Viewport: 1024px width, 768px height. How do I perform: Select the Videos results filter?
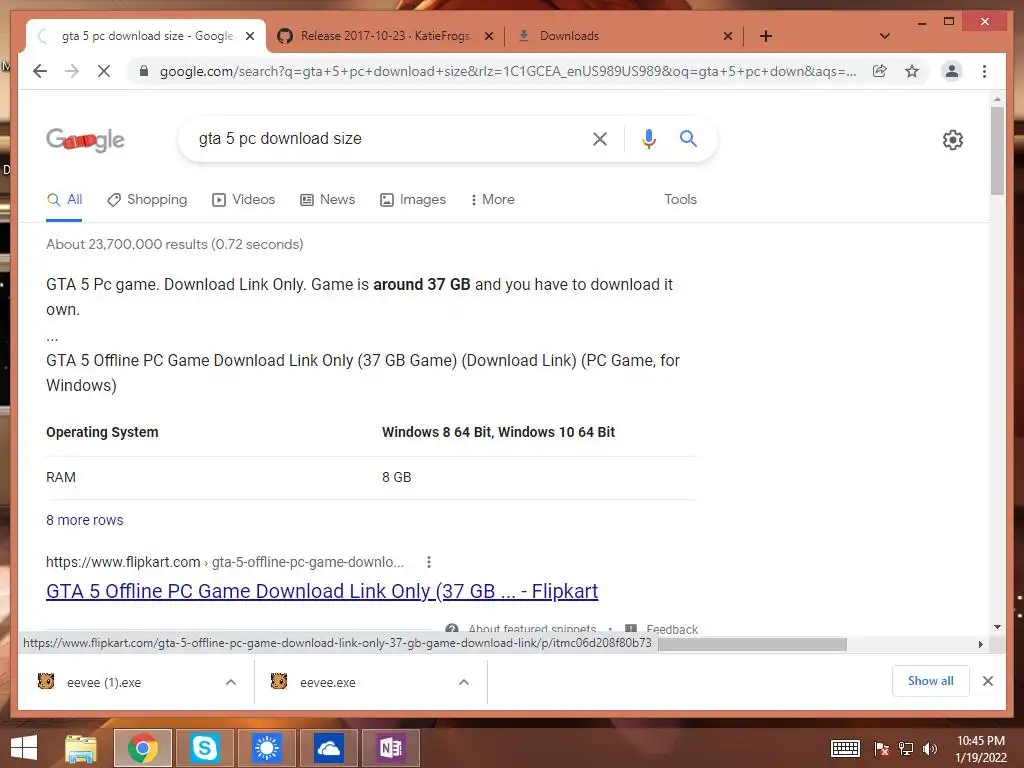pos(244,200)
